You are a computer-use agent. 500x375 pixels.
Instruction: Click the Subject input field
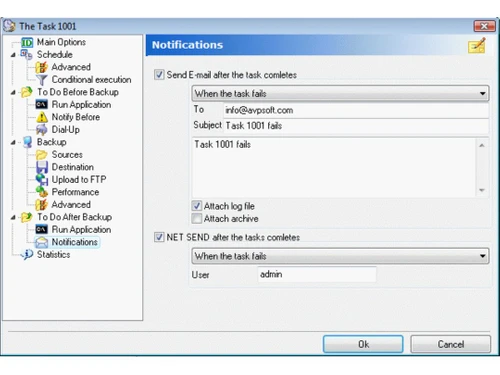[x=356, y=126]
